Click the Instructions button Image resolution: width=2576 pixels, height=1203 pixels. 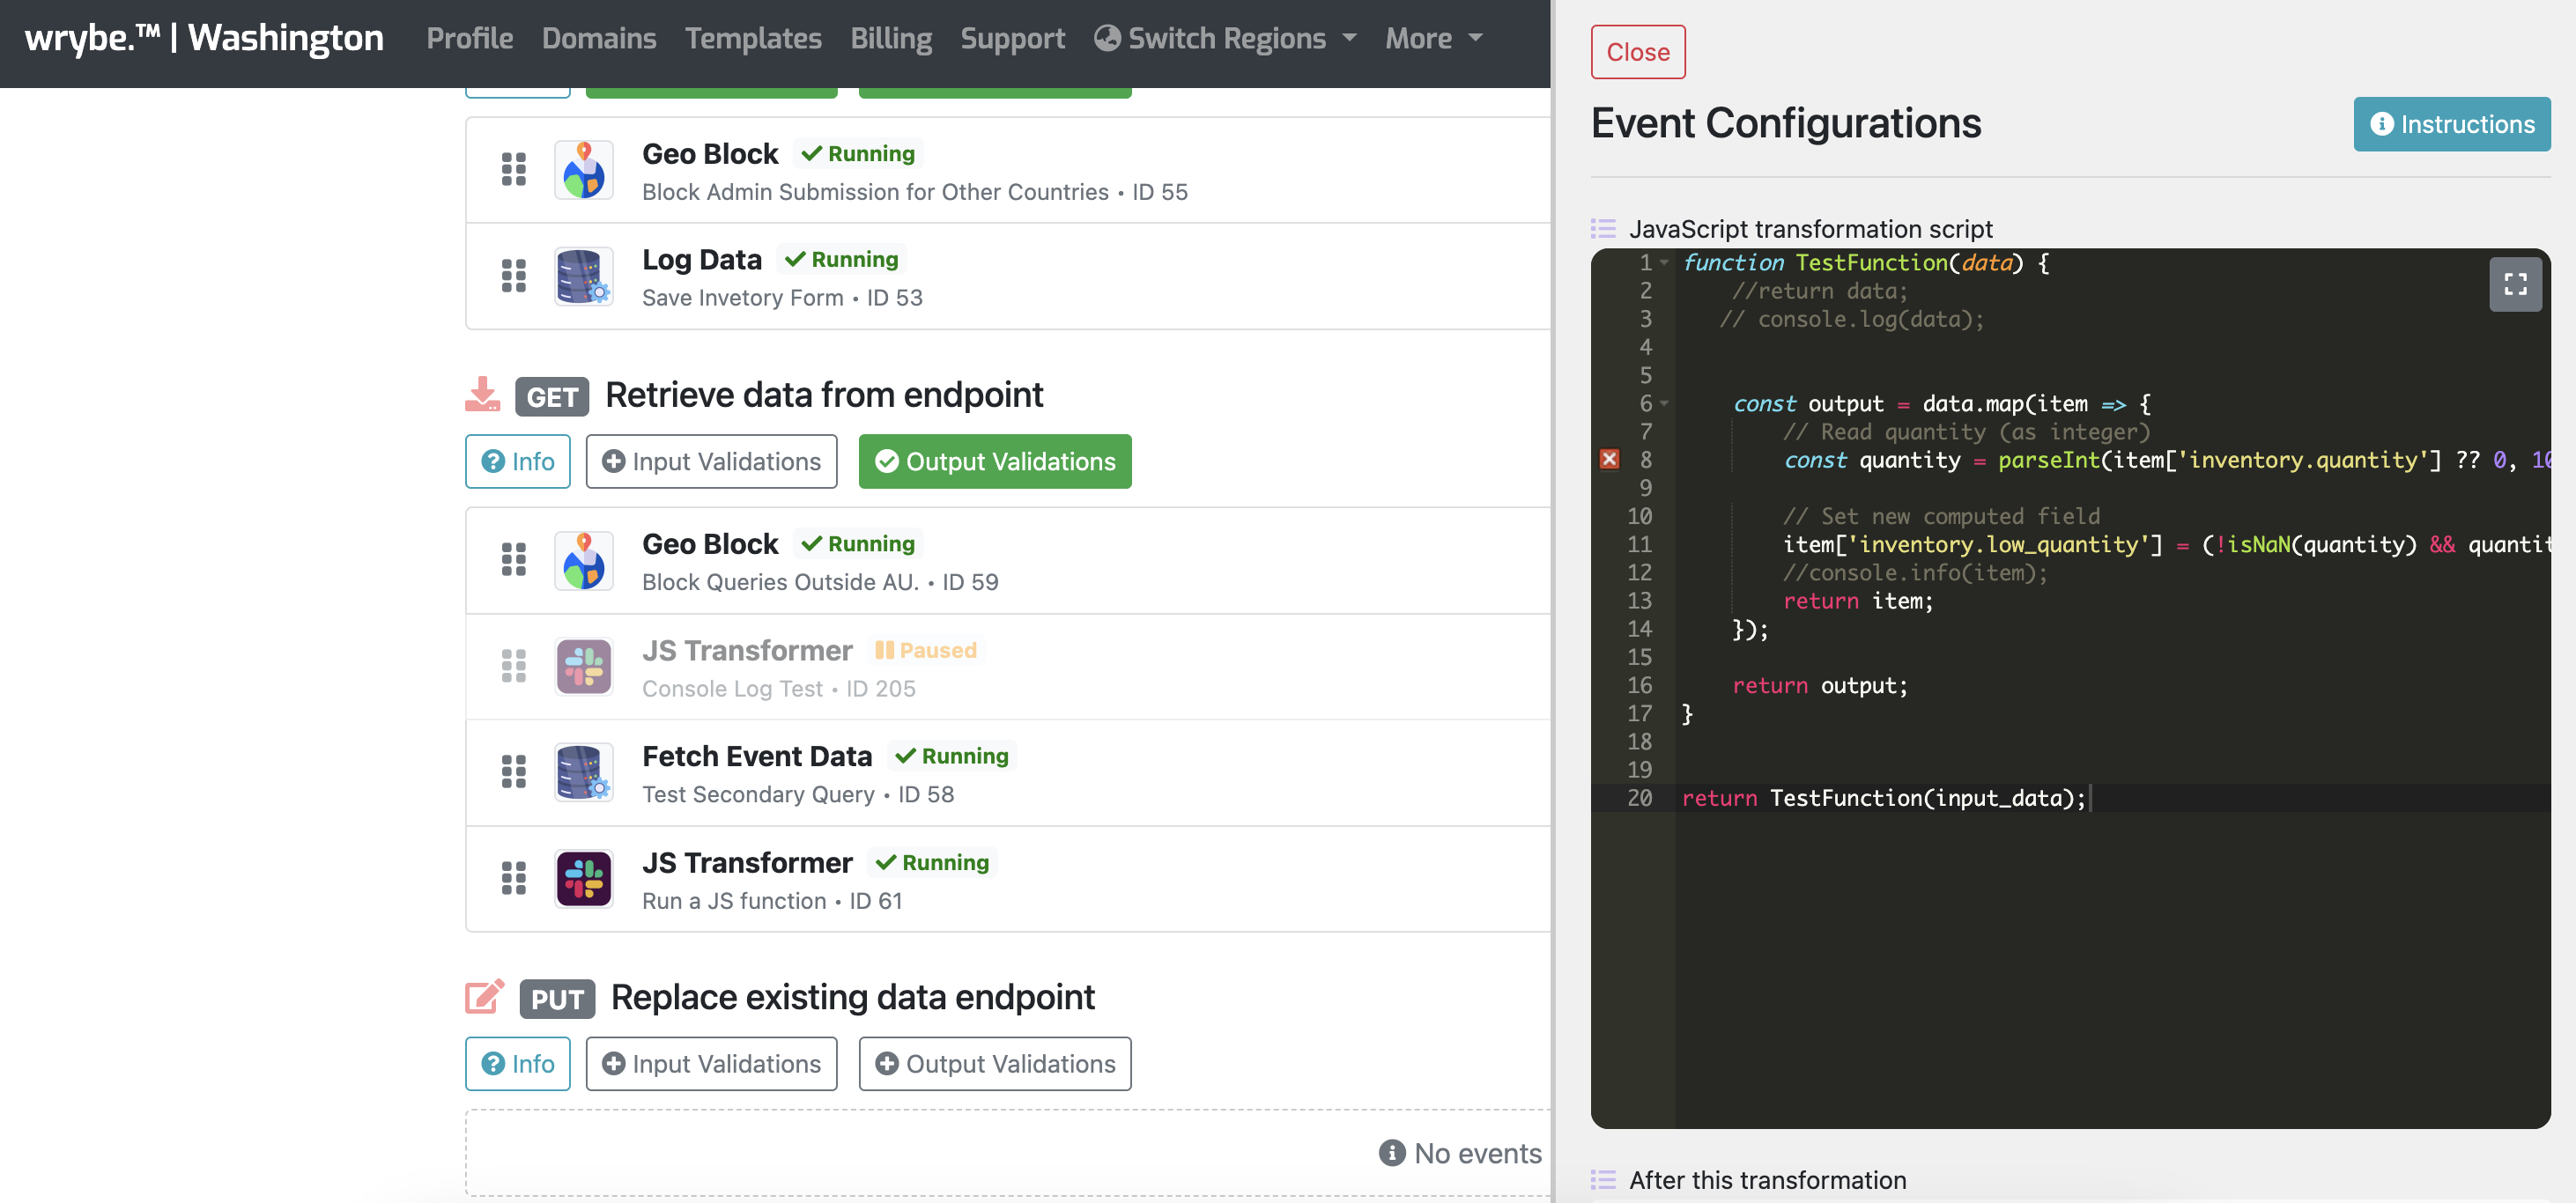click(2452, 124)
